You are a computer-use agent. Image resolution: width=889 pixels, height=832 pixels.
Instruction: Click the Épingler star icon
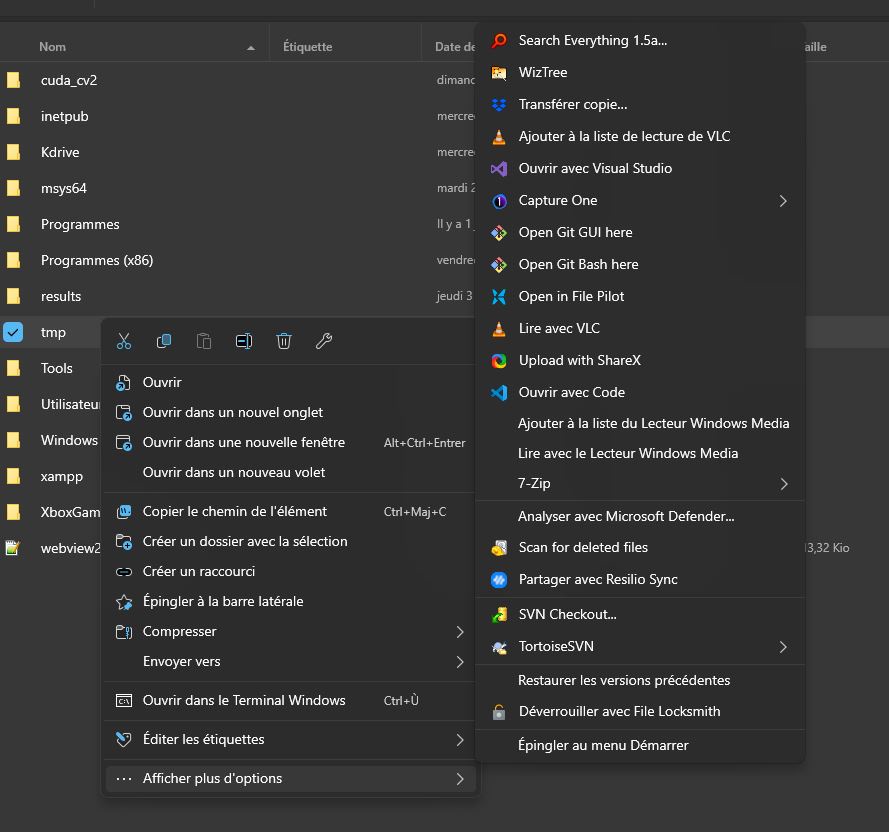point(124,602)
